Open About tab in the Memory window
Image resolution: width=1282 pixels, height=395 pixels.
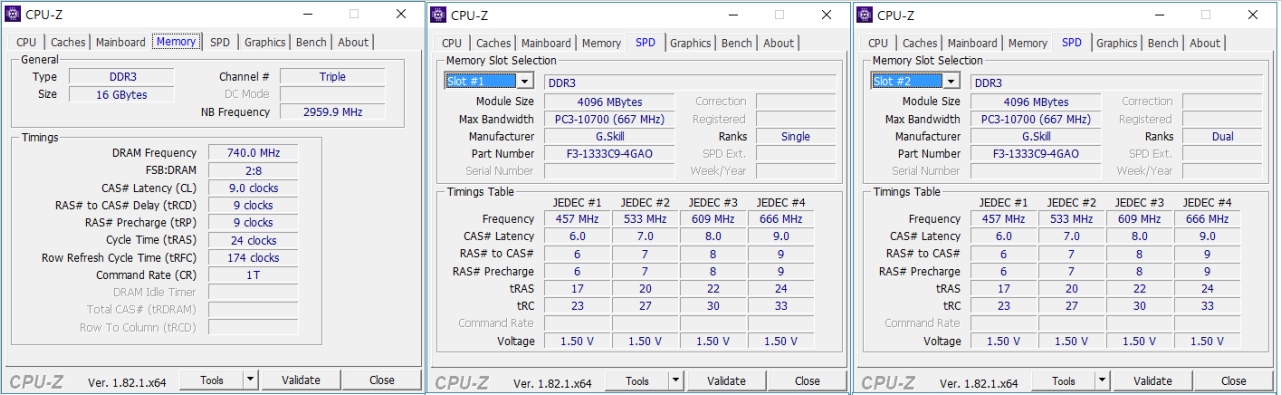pos(353,42)
